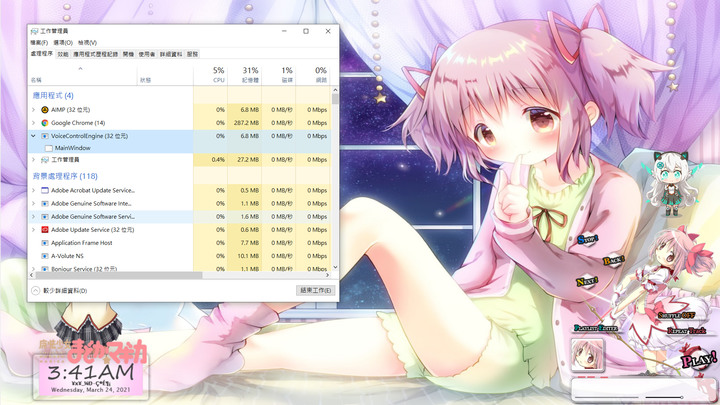This screenshot has width=720, height=405.
Task: Click the music widget seek progress bar
Action: click(x=606, y=397)
